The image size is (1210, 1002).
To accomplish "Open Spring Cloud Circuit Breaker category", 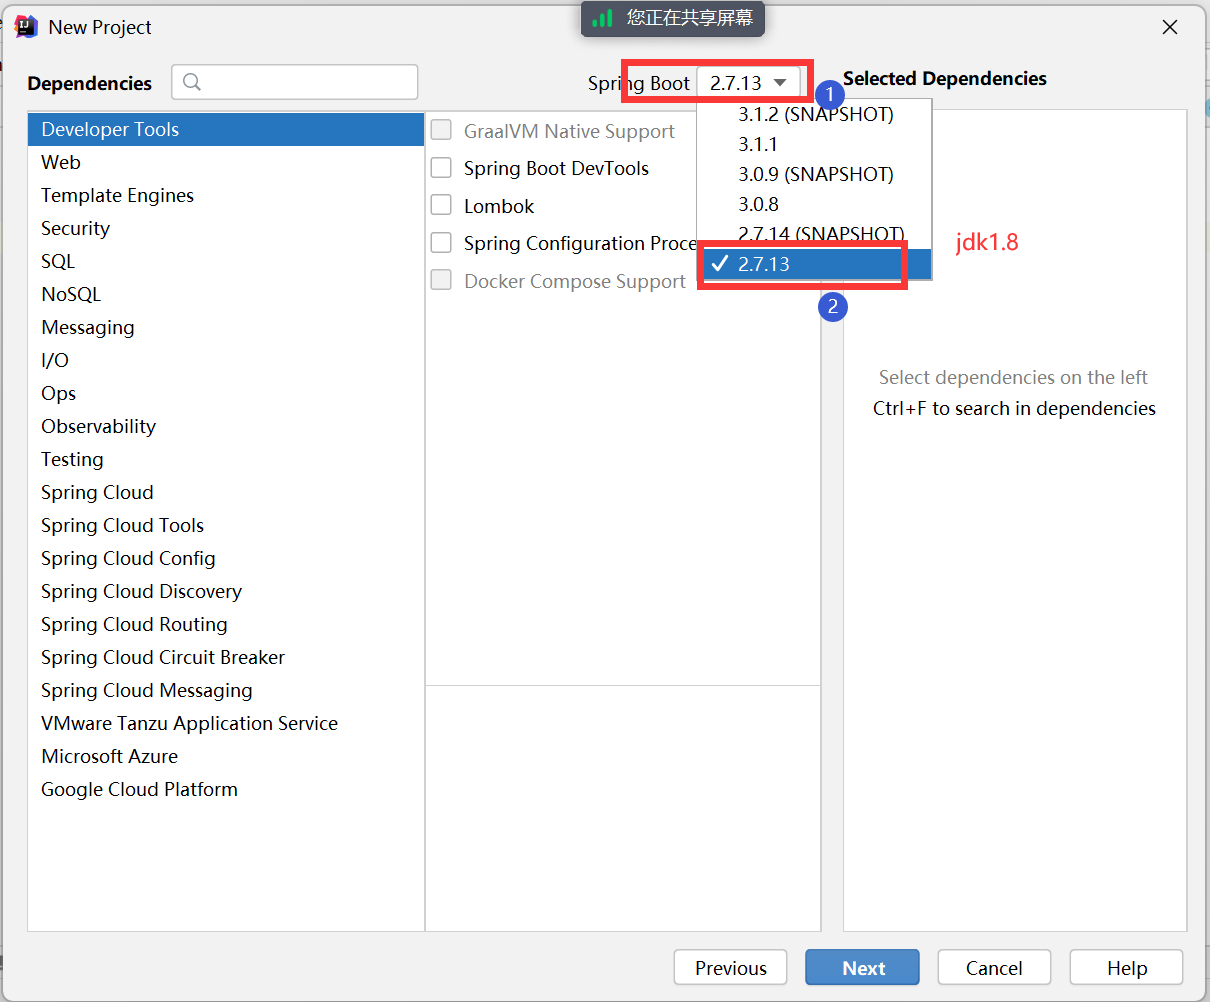I will click(226, 657).
